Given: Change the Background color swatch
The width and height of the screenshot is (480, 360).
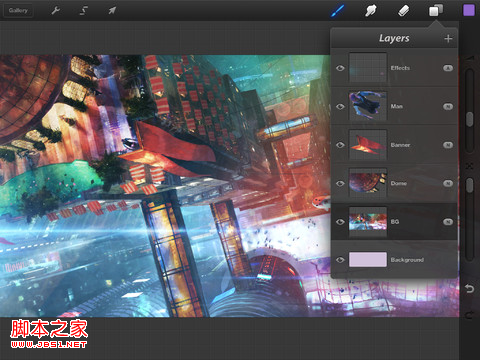Looking at the screenshot, I should 368,259.
